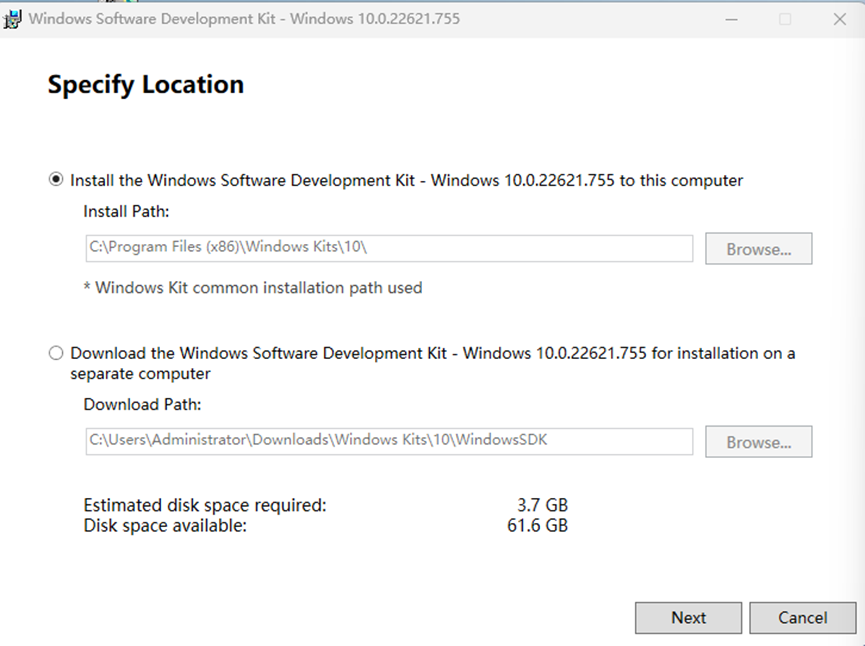
Task: Browse for the download path
Action: [x=759, y=442]
